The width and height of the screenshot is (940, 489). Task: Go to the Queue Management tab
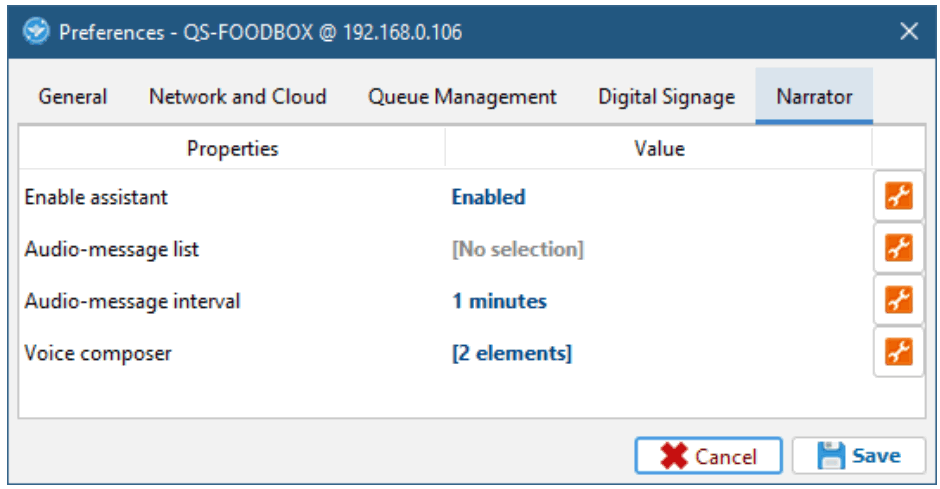tap(462, 96)
